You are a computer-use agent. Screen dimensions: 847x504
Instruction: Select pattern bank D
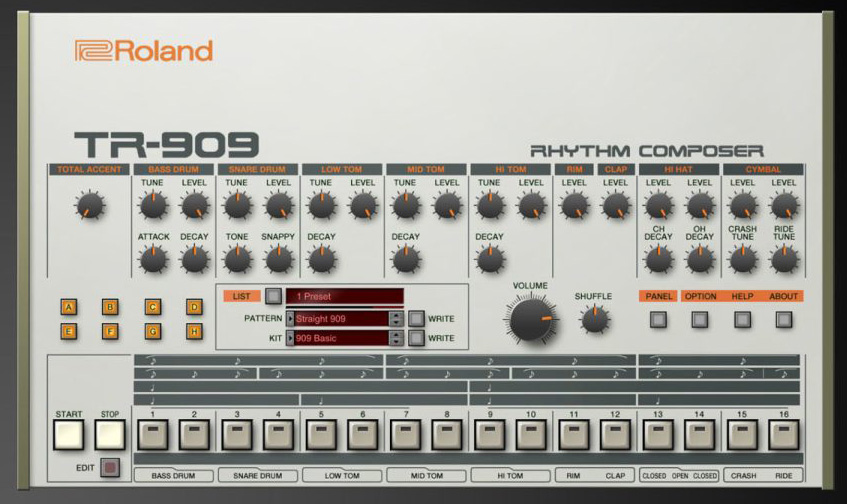click(x=194, y=307)
